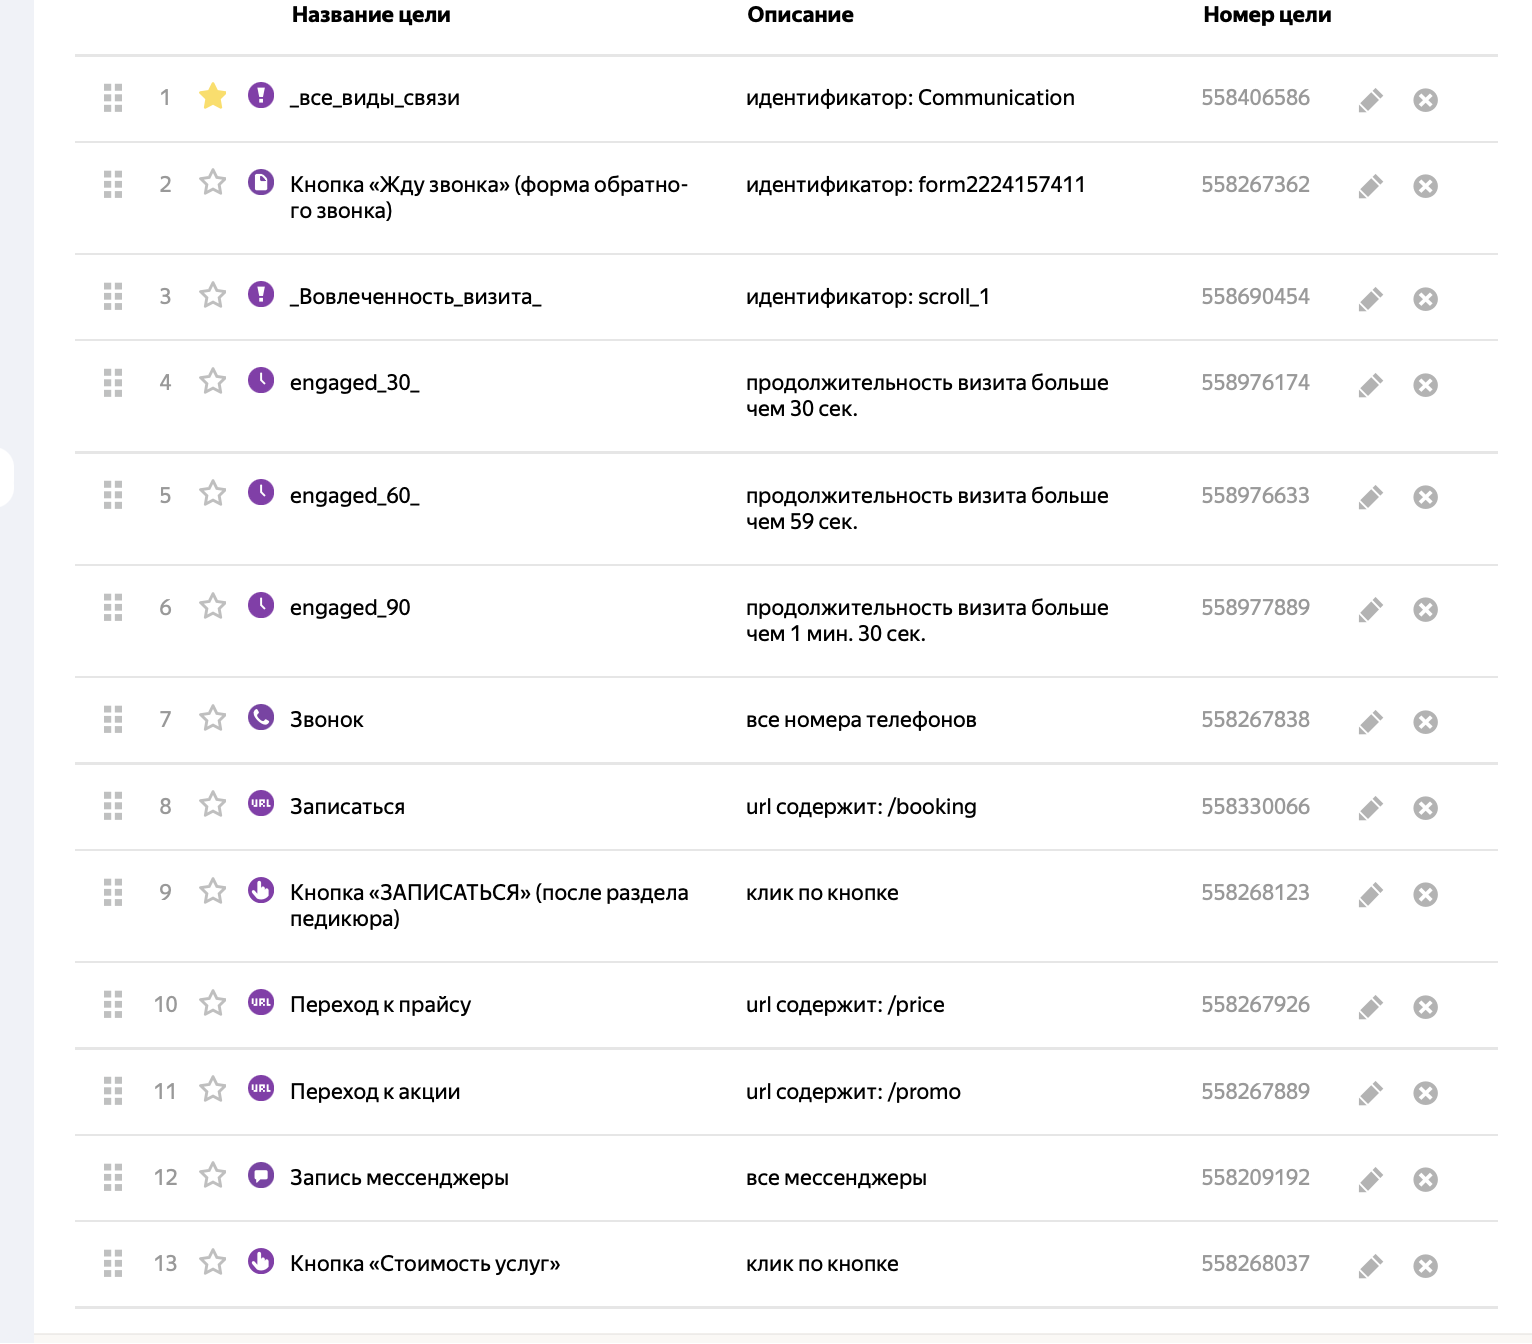Open the _Вовлеченность_визита_ goal name
Viewport: 1532px width, 1344px height.
click(x=415, y=297)
